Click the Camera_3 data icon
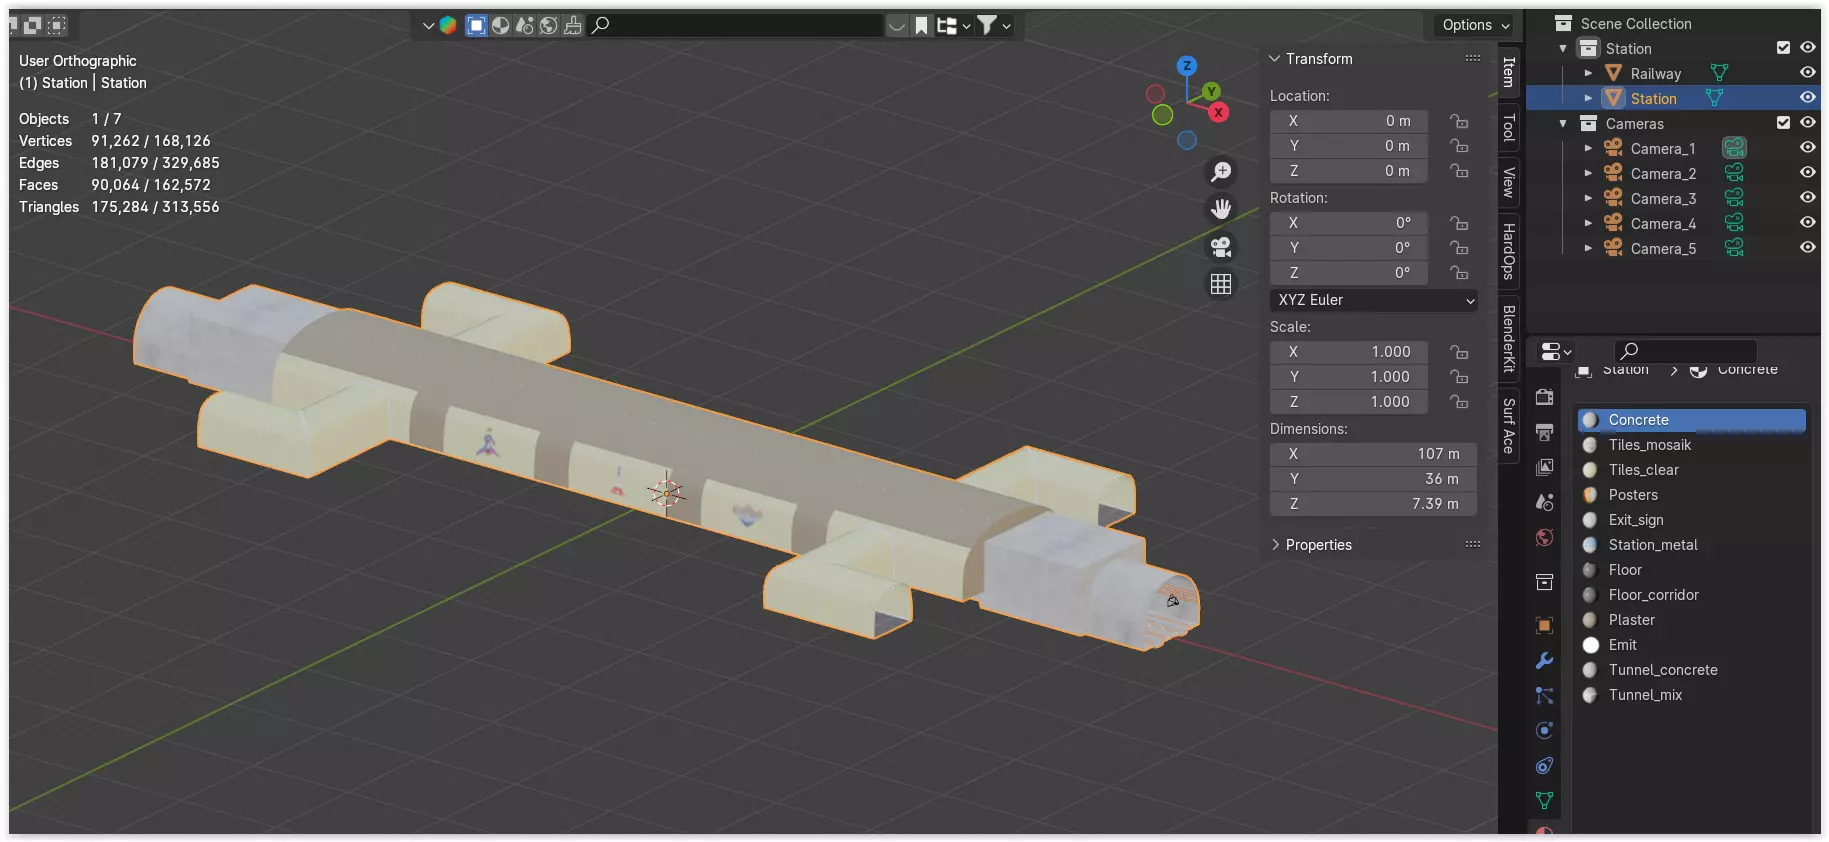 [x=1734, y=198]
